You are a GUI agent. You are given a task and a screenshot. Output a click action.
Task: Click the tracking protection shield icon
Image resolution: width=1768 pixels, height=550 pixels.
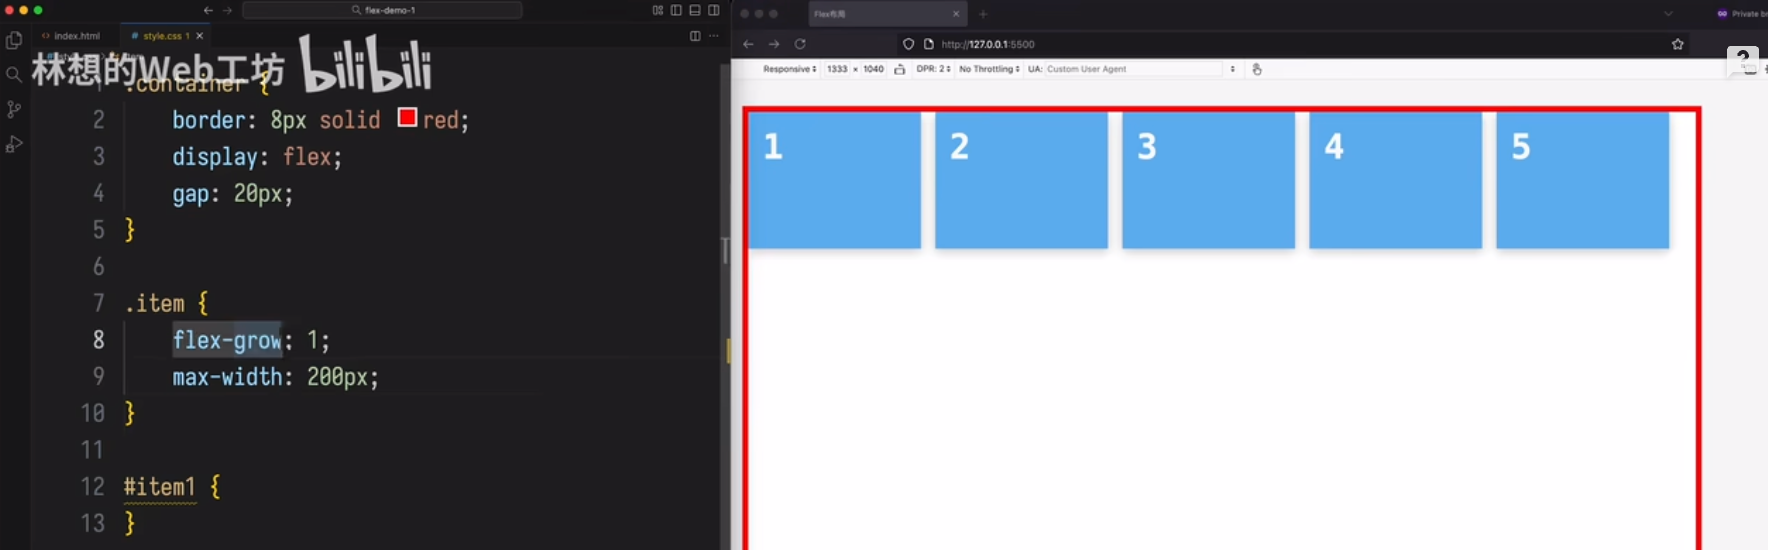908,44
